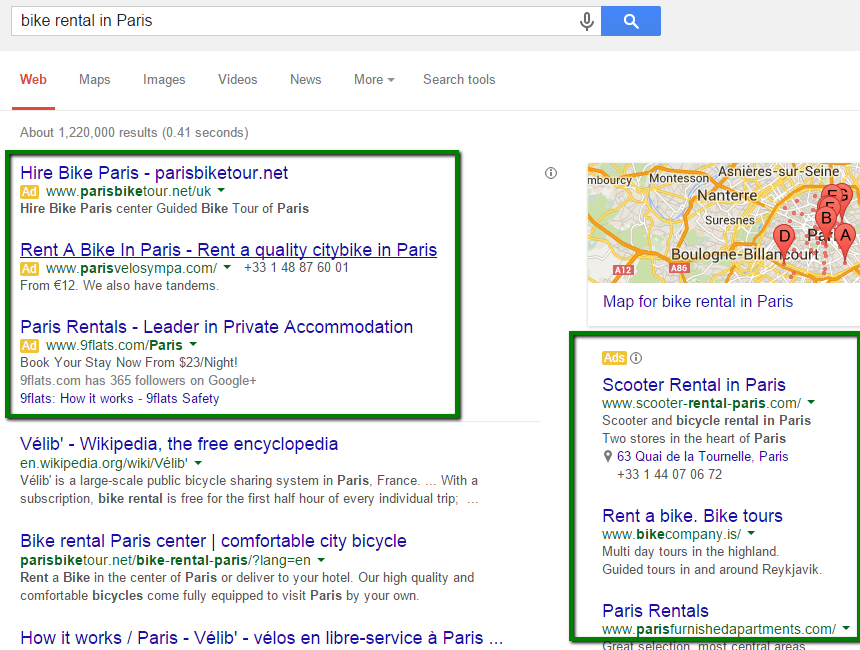Click the en.wikipedia.org/wiki/Vélib' URL text
This screenshot has height=650, width=860.
click(x=104, y=464)
